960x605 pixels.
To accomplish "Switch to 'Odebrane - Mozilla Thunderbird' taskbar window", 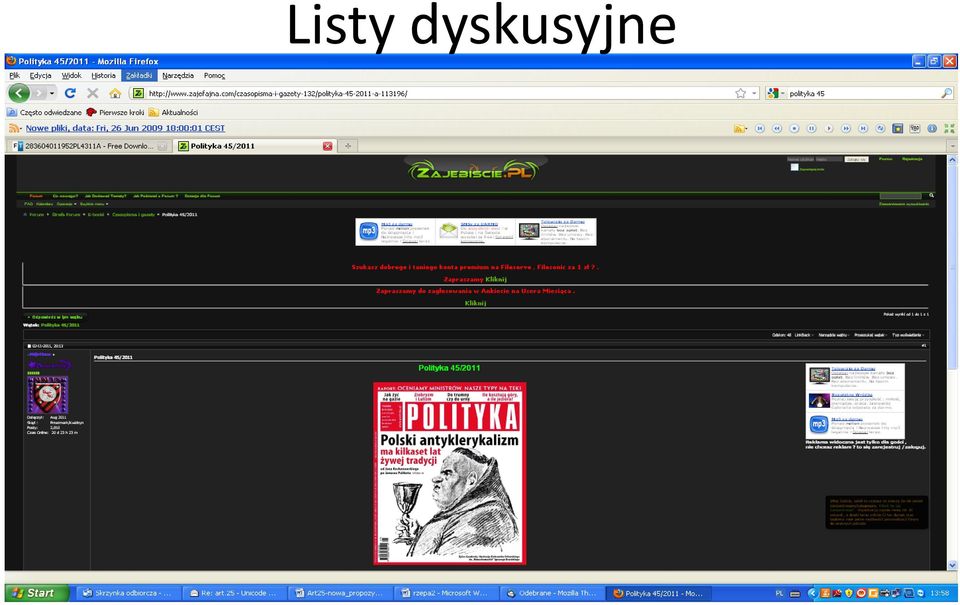I will (x=552, y=593).
